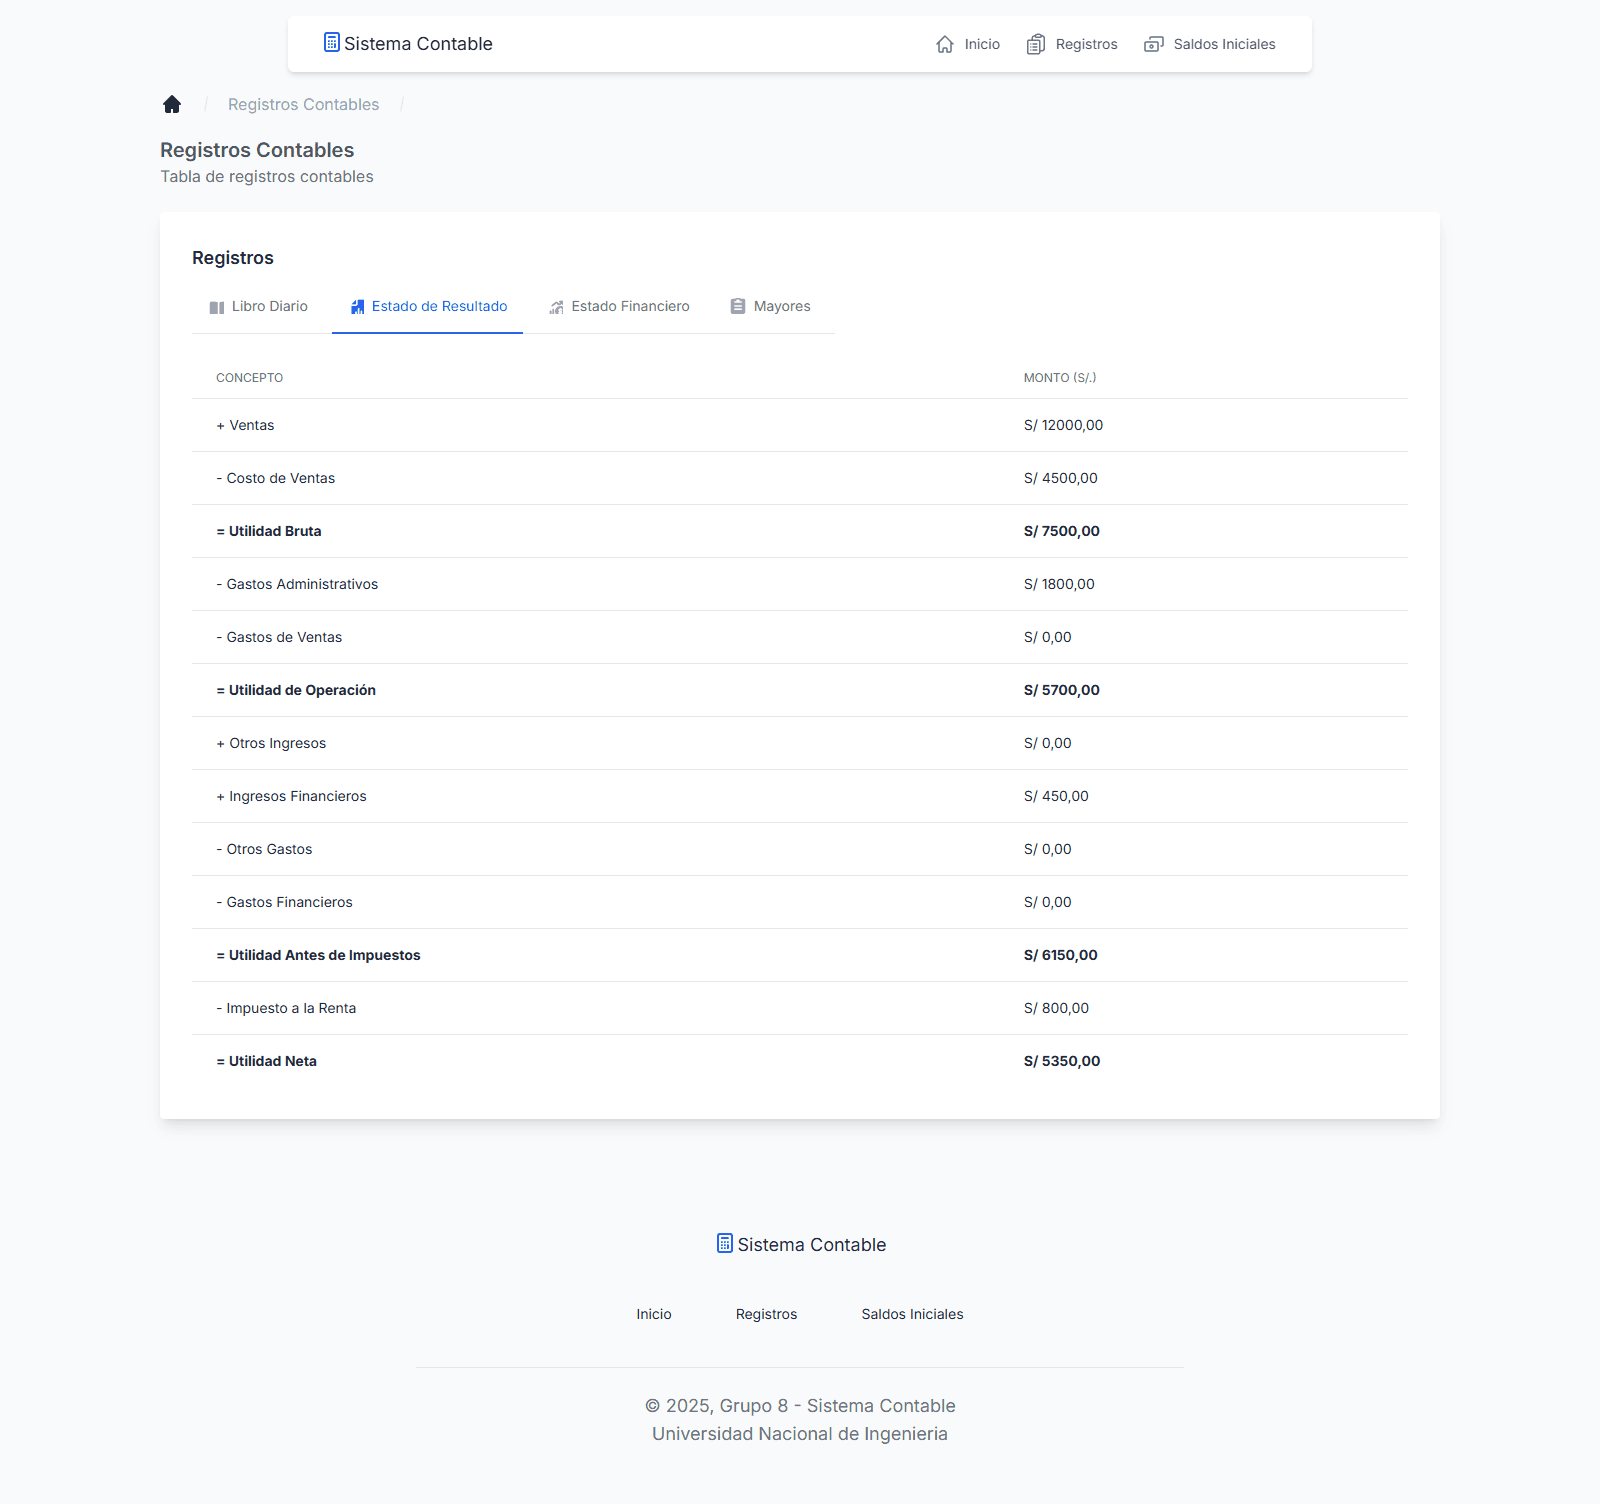Click the Registros clipboard icon in navbar
Image resolution: width=1600 pixels, height=1504 pixels.
tap(1036, 44)
